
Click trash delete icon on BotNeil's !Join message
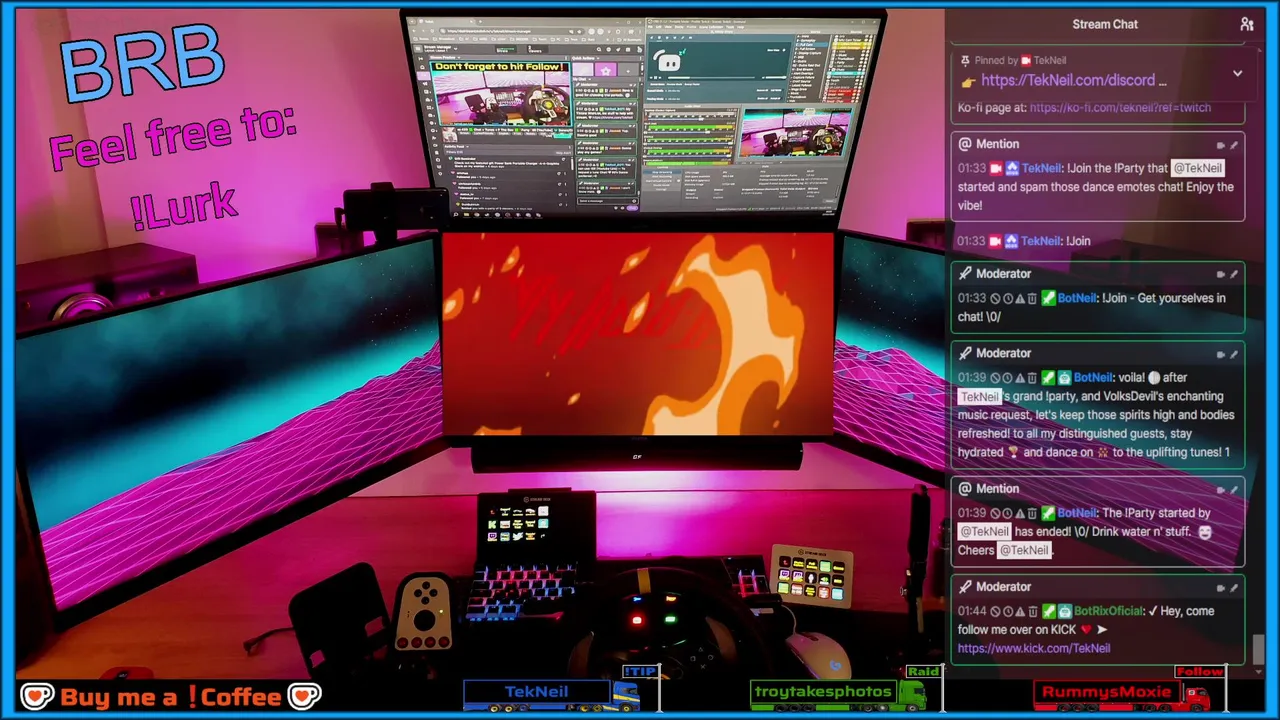click(1032, 298)
